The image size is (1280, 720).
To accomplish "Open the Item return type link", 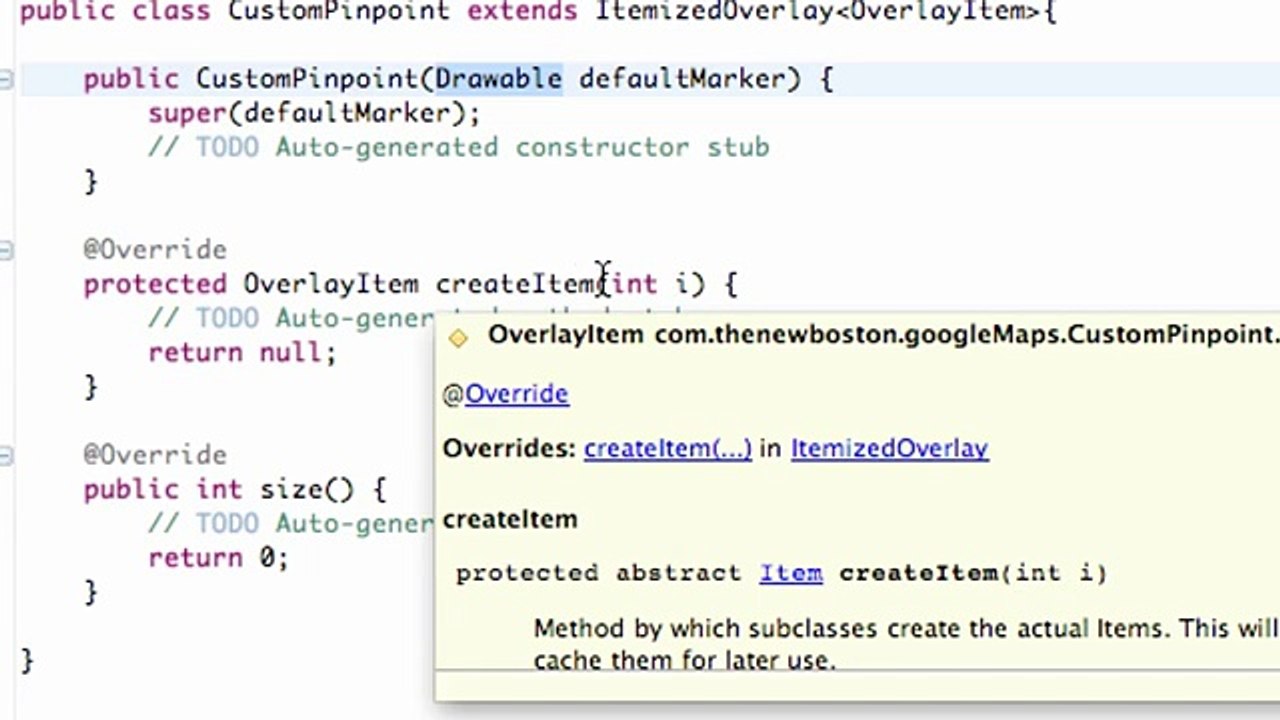I will 790,573.
